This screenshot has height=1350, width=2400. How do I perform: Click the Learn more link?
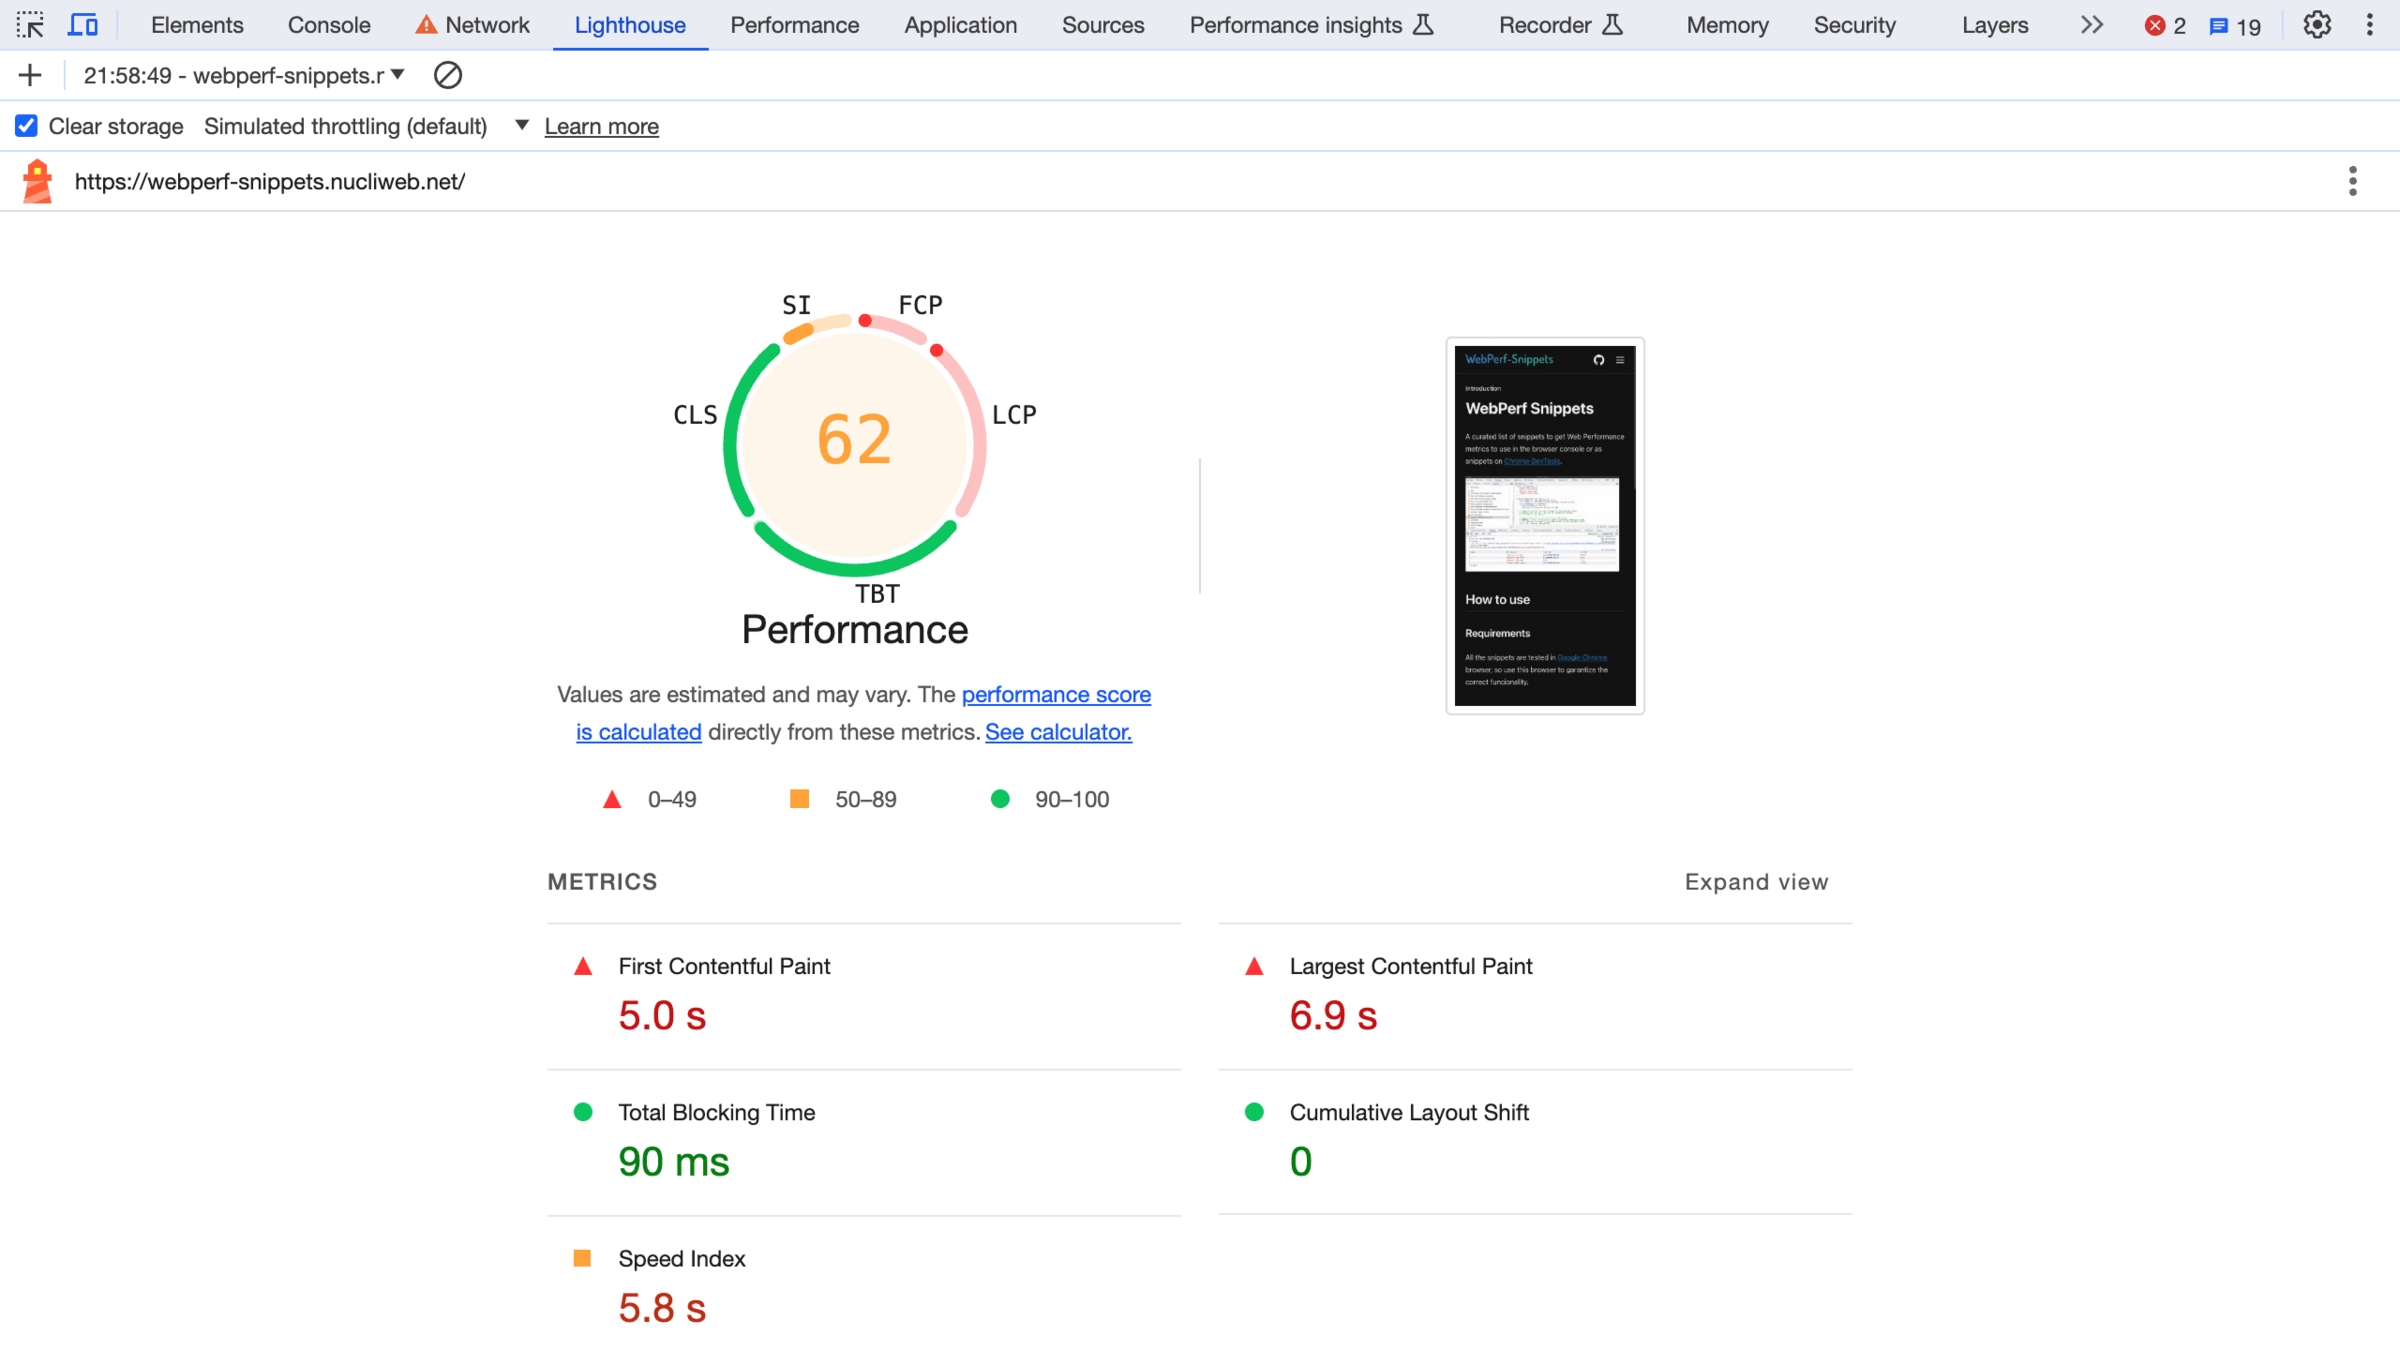601,126
